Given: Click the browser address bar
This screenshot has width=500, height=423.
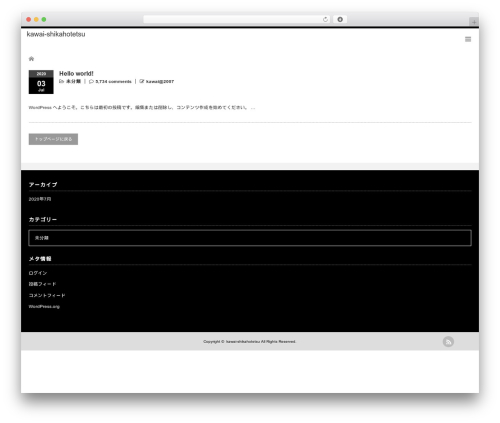Looking at the screenshot, I should tap(237, 19).
